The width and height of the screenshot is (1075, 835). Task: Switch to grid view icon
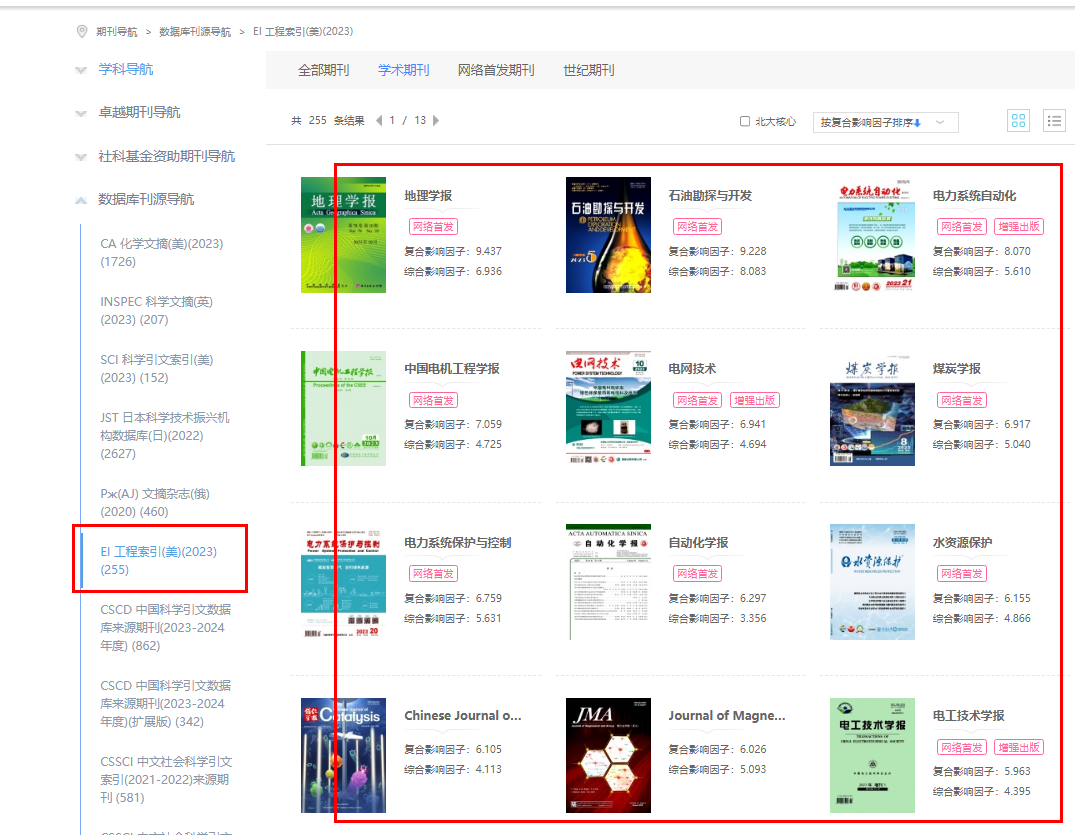coord(1018,121)
